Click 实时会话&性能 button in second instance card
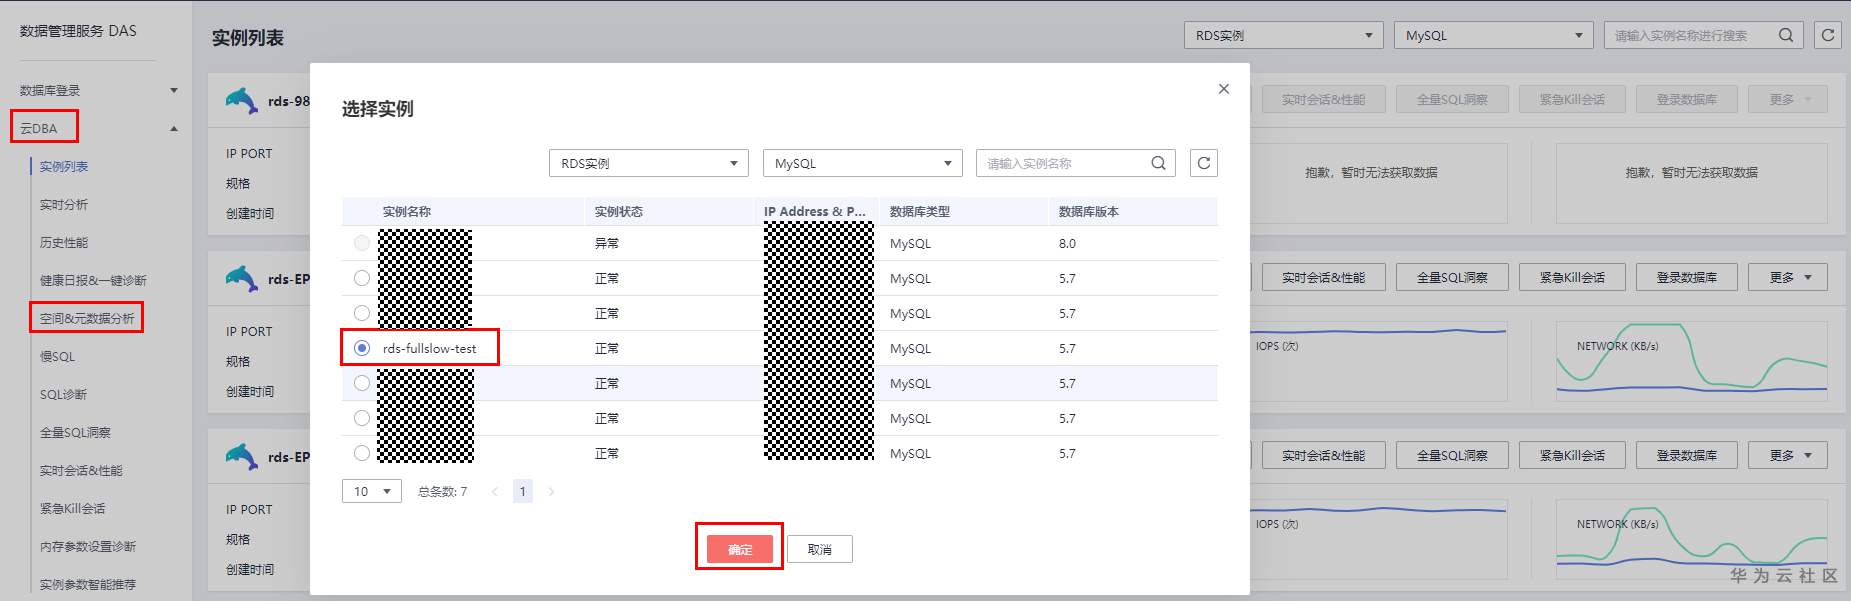Screen dimensions: 1851x601 1323,278
